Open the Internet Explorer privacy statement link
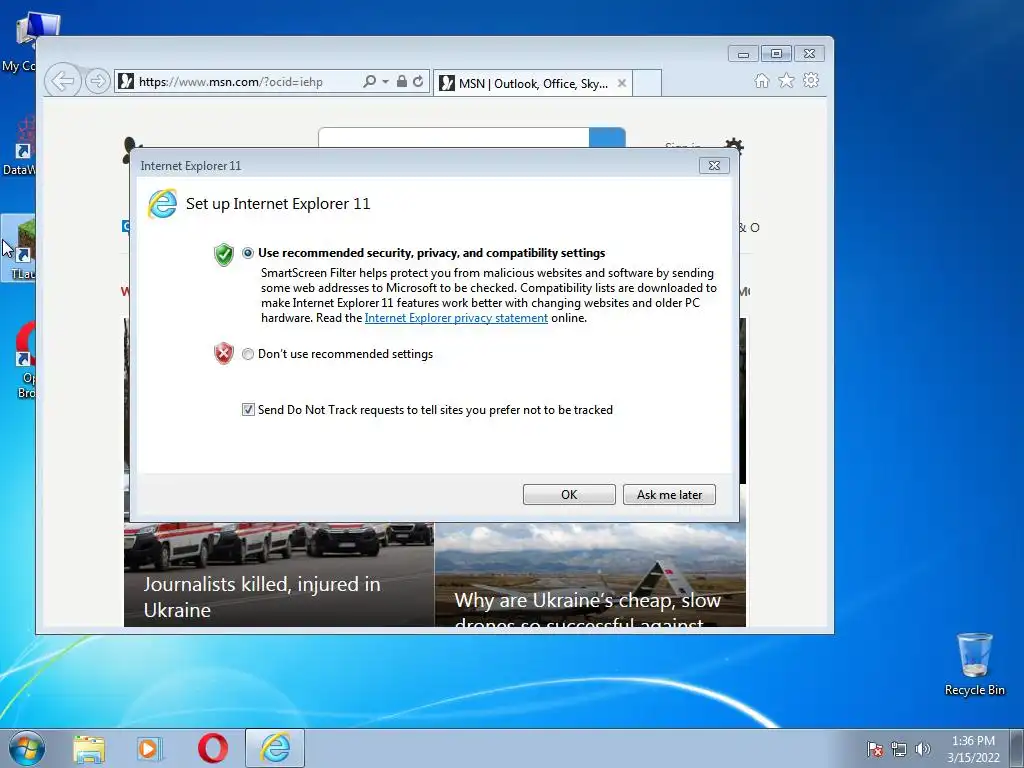This screenshot has width=1024, height=768. 456,318
